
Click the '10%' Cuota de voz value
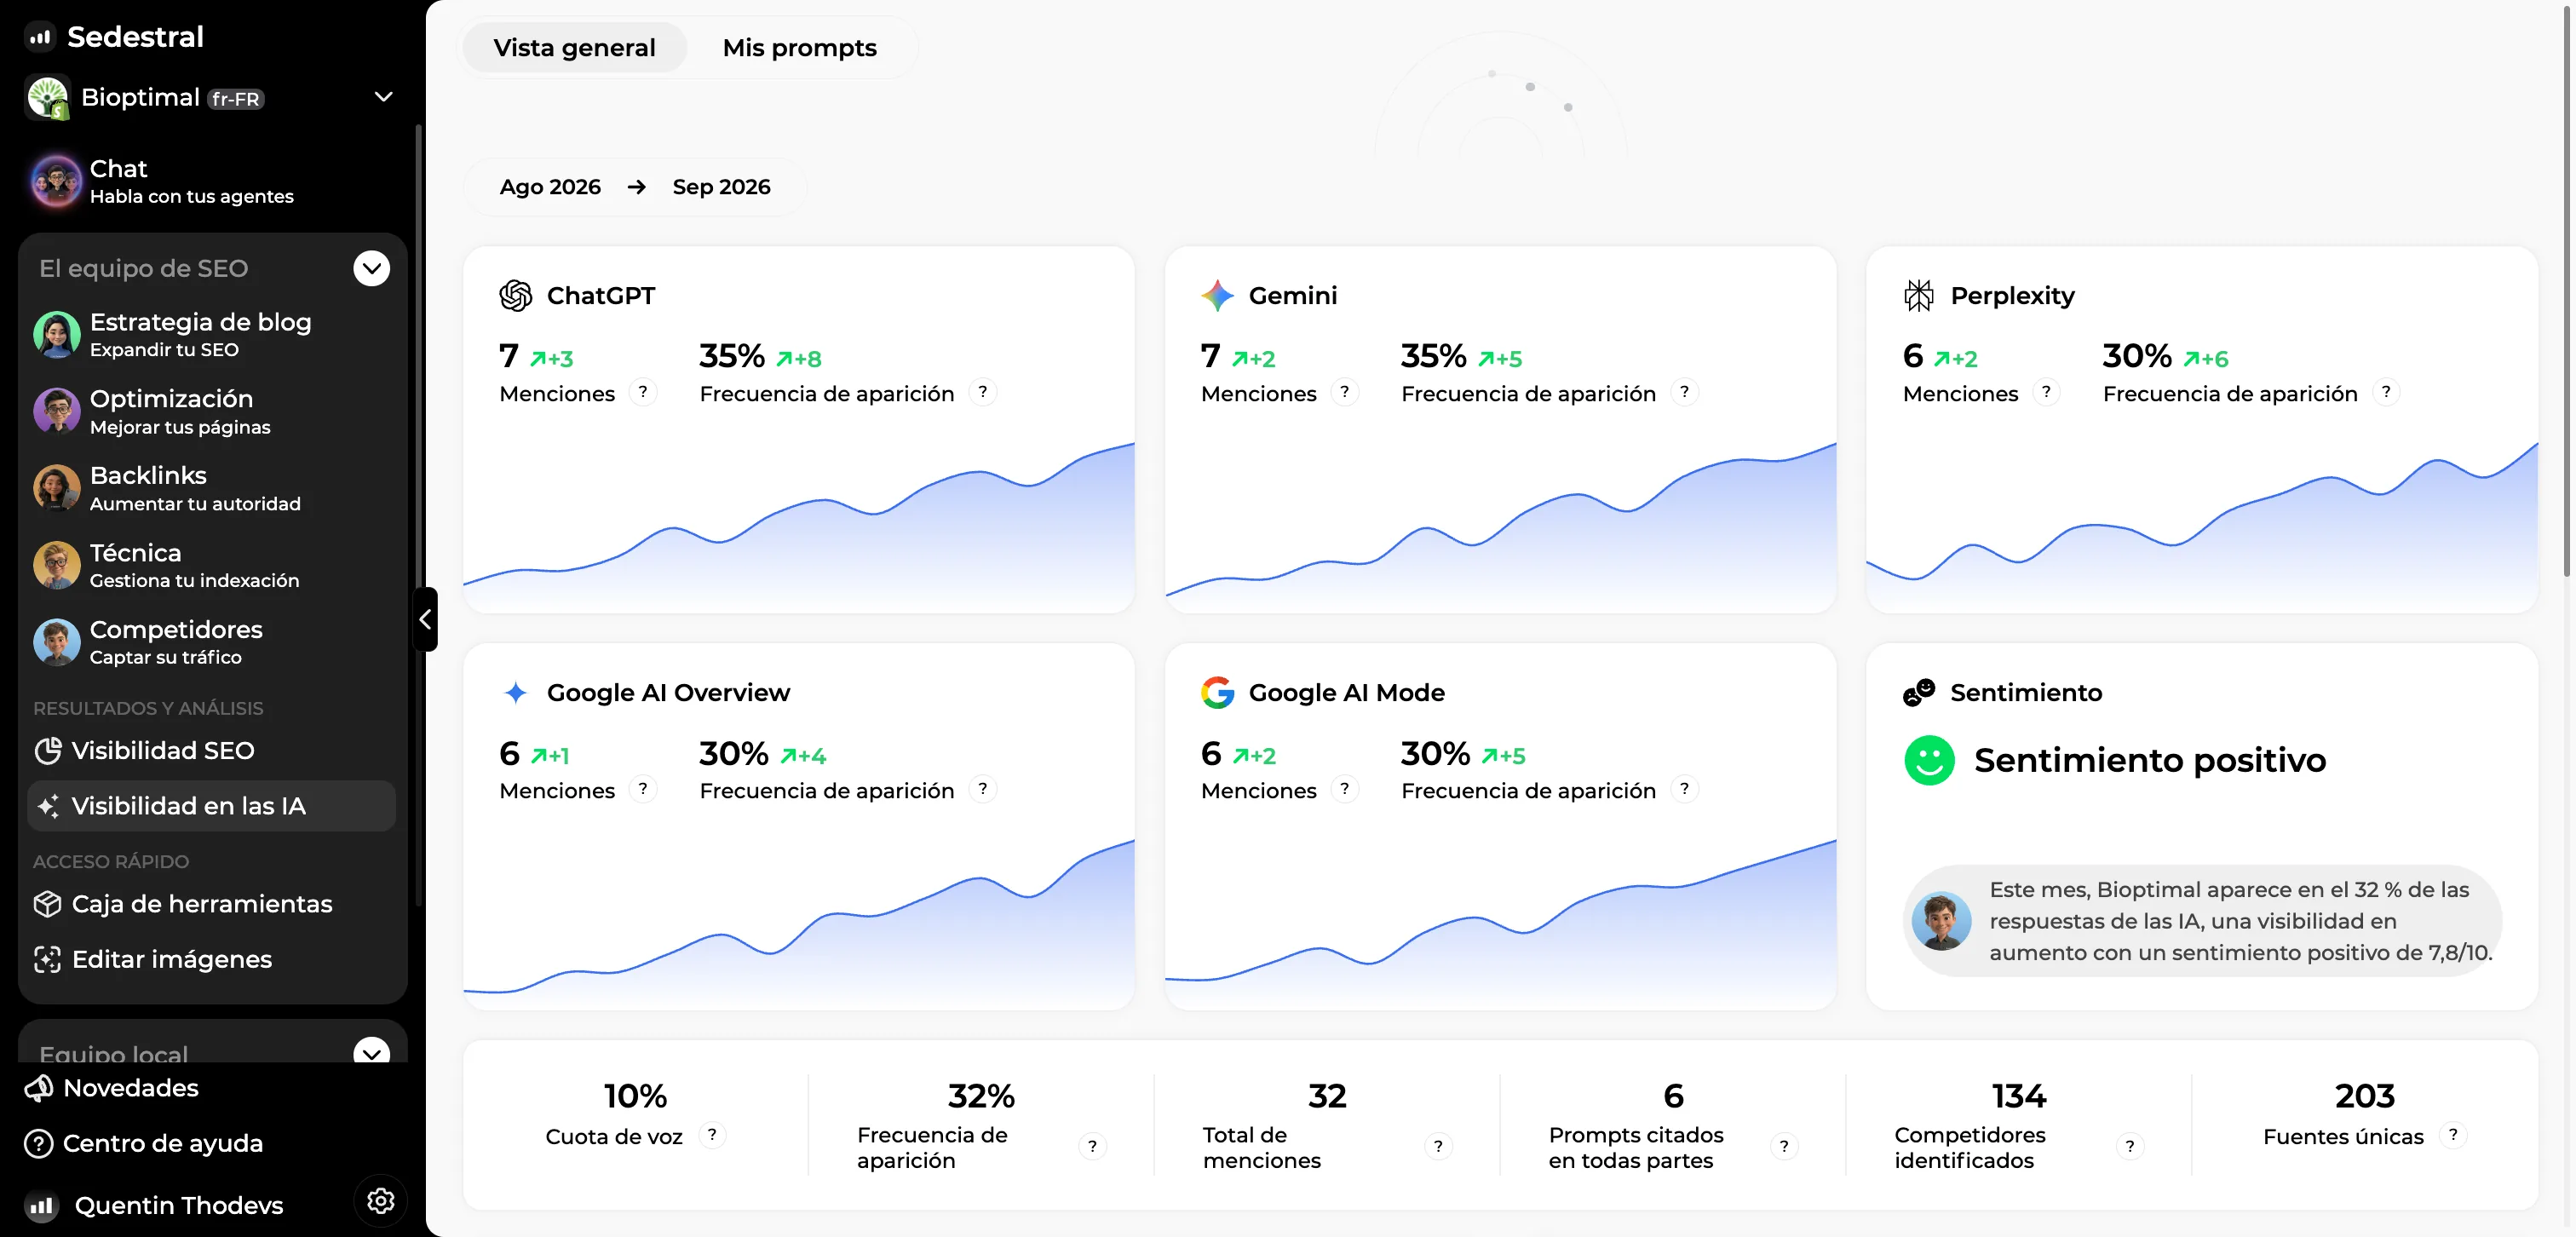click(x=636, y=1096)
